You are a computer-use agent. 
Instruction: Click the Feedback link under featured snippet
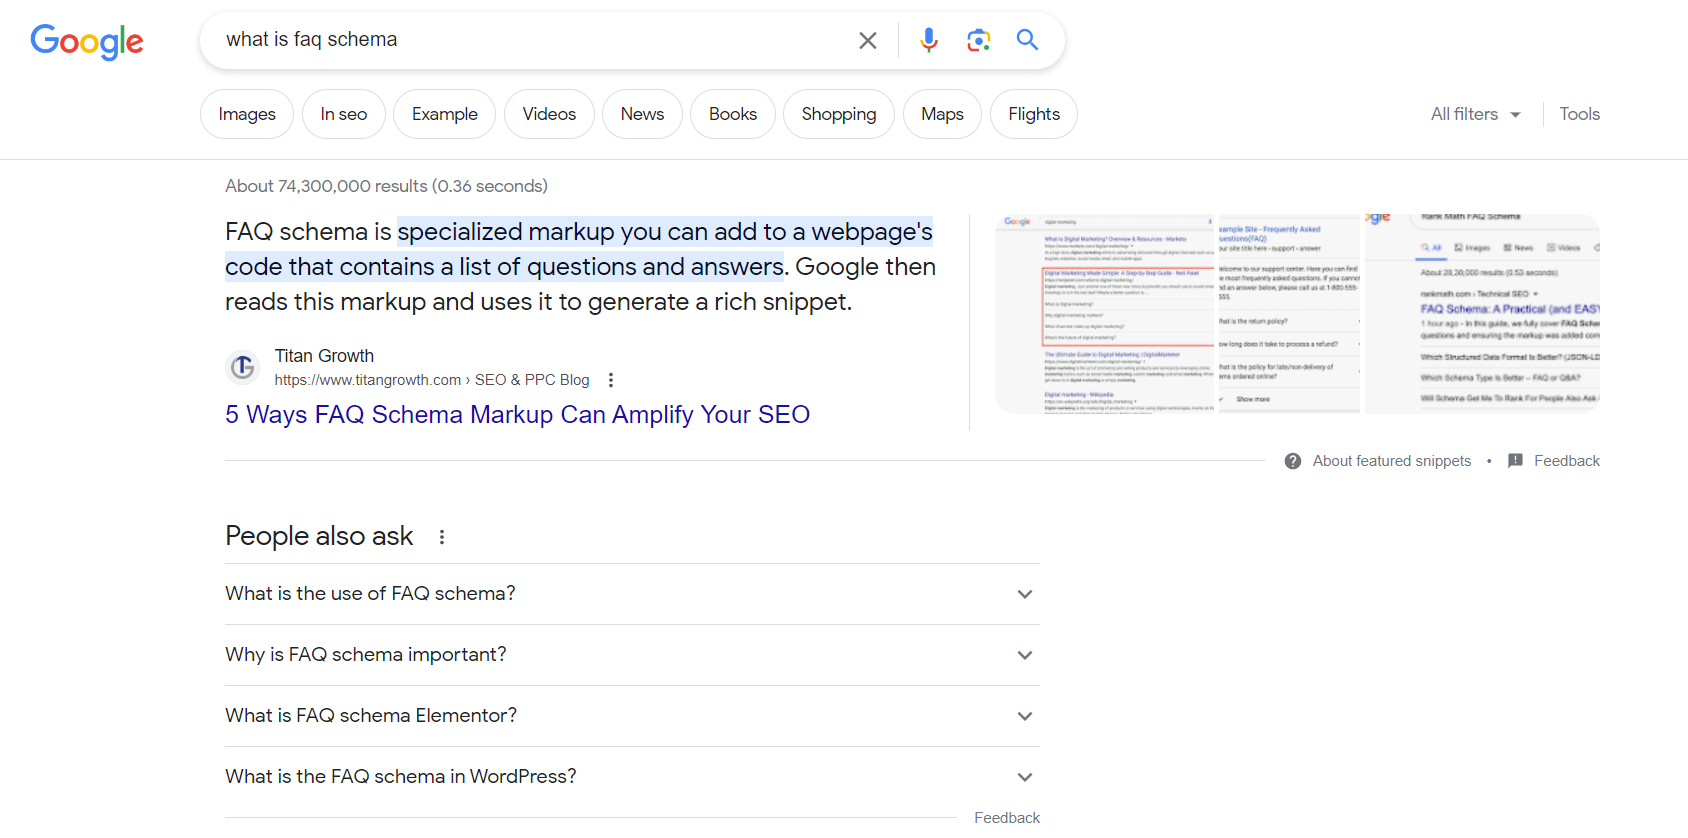[x=1567, y=461]
